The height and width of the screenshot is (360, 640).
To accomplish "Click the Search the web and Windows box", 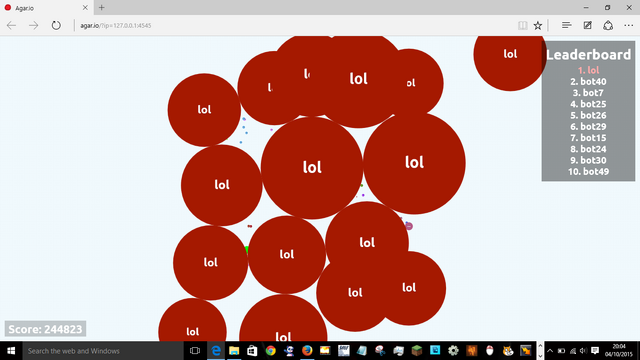I will tap(103, 351).
